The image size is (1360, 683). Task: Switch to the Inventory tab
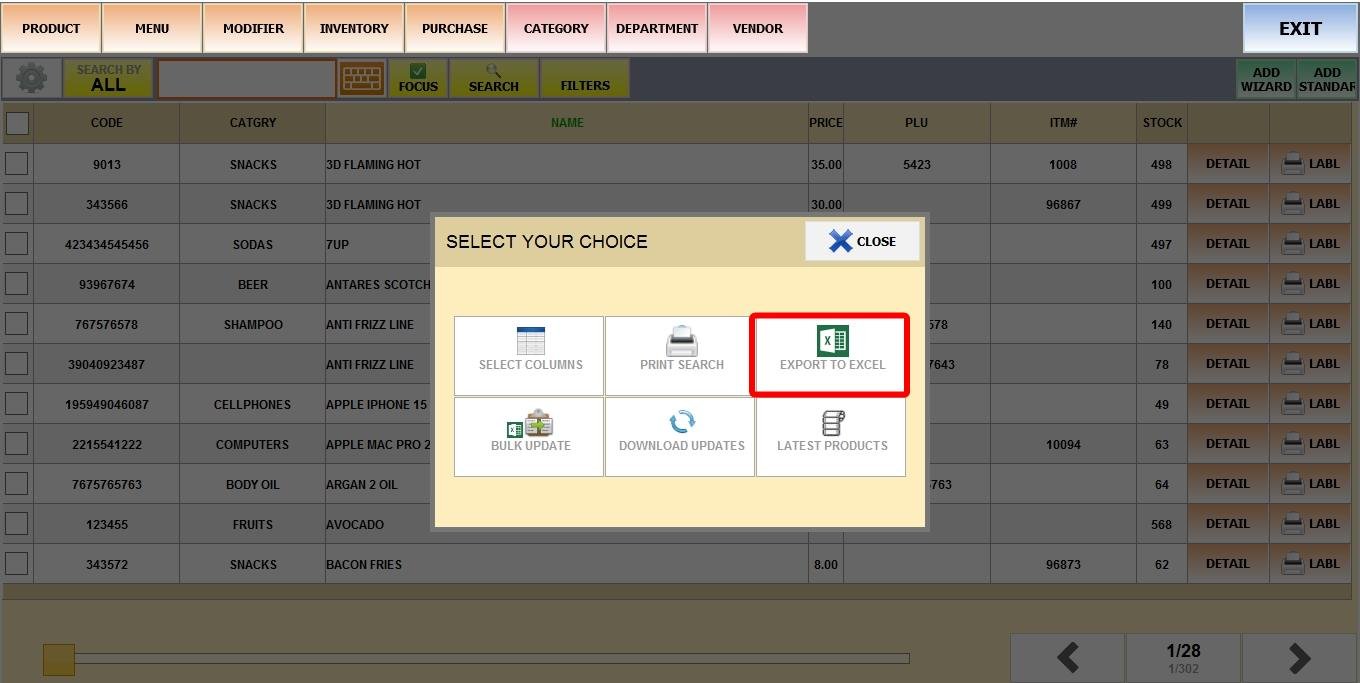354,28
